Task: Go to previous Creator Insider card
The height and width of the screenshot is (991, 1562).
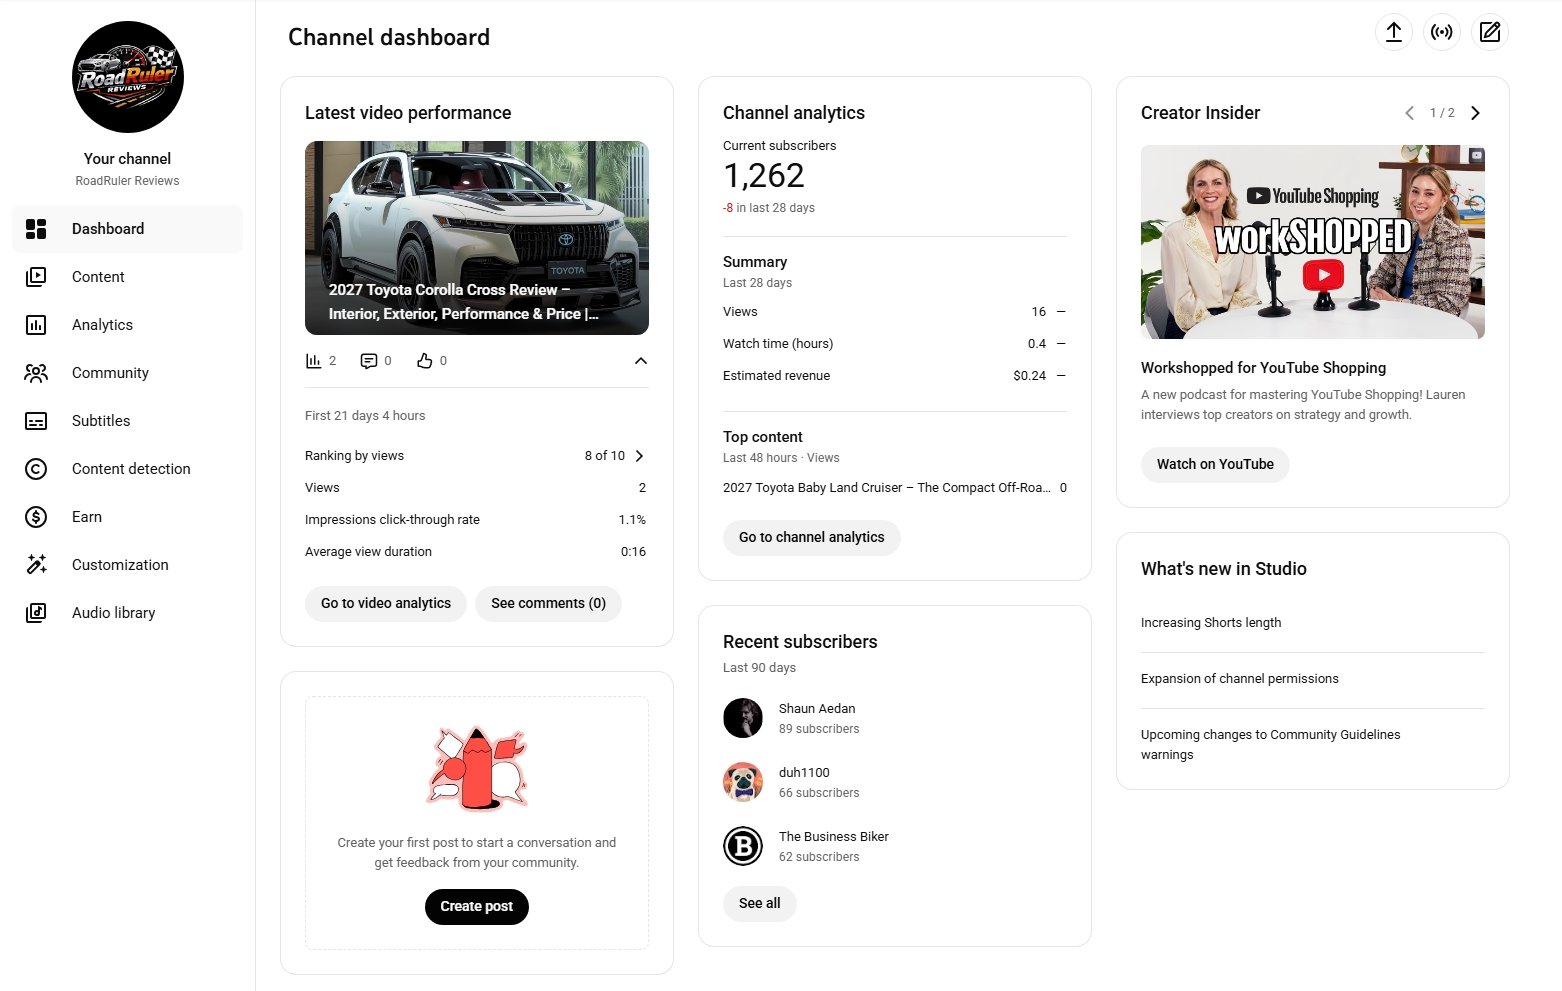Action: [x=1409, y=113]
